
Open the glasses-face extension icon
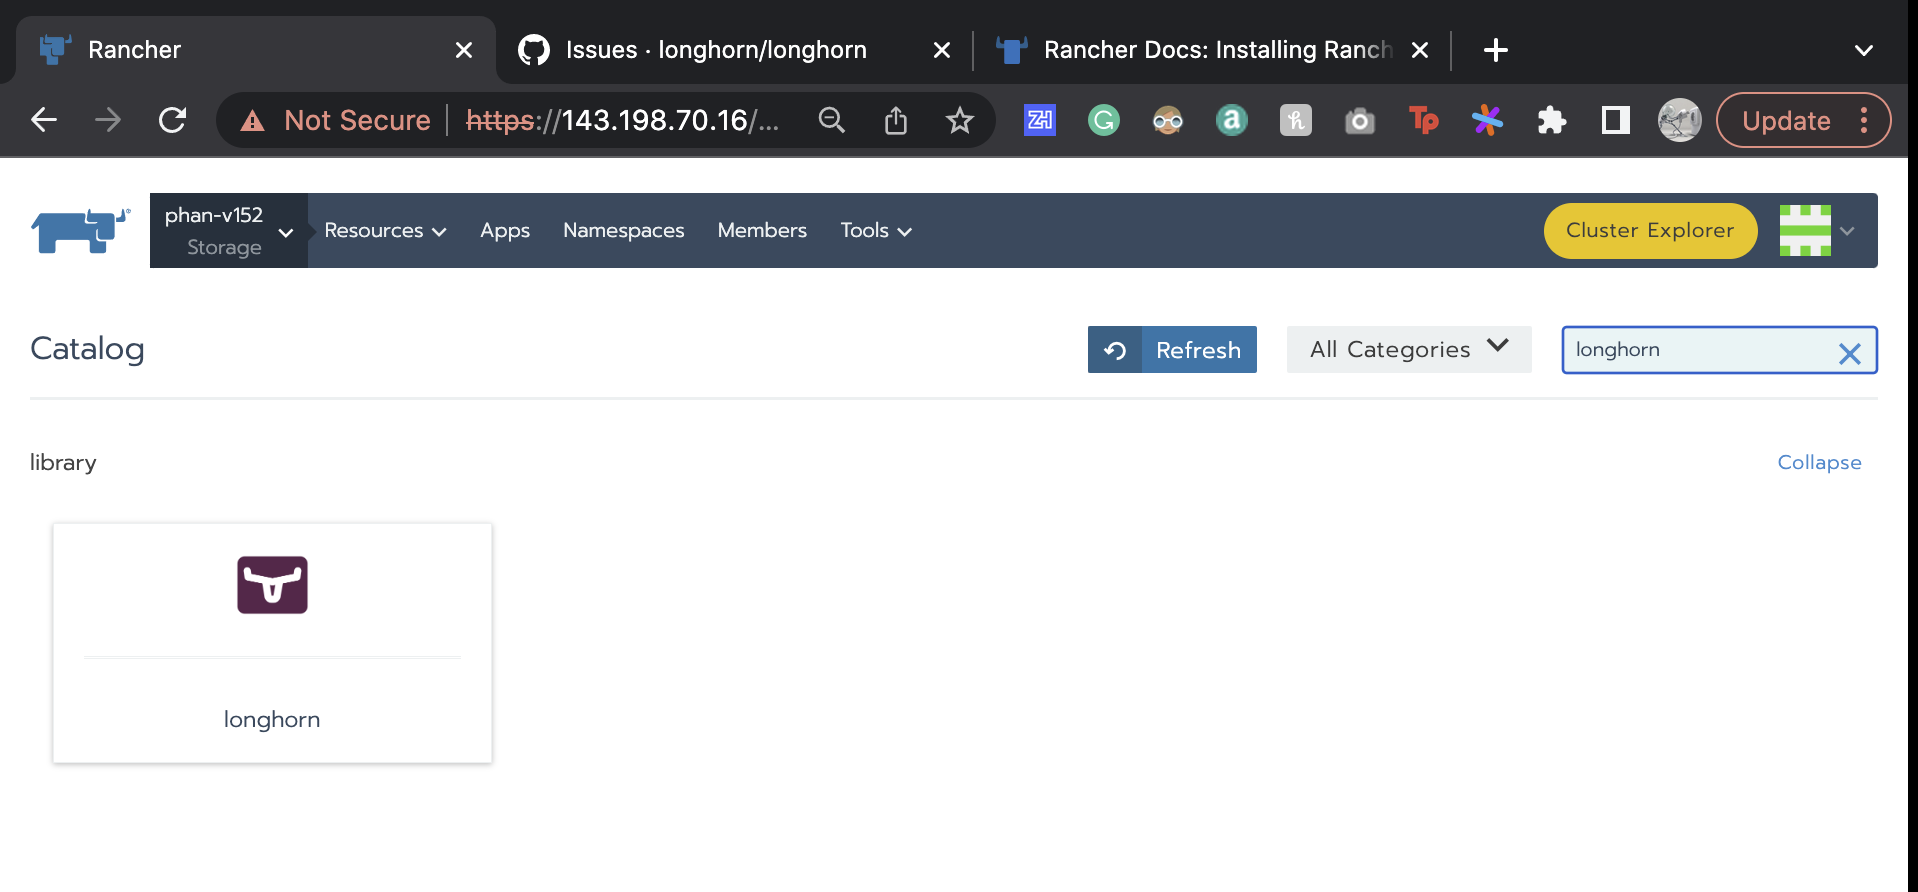pos(1168,120)
